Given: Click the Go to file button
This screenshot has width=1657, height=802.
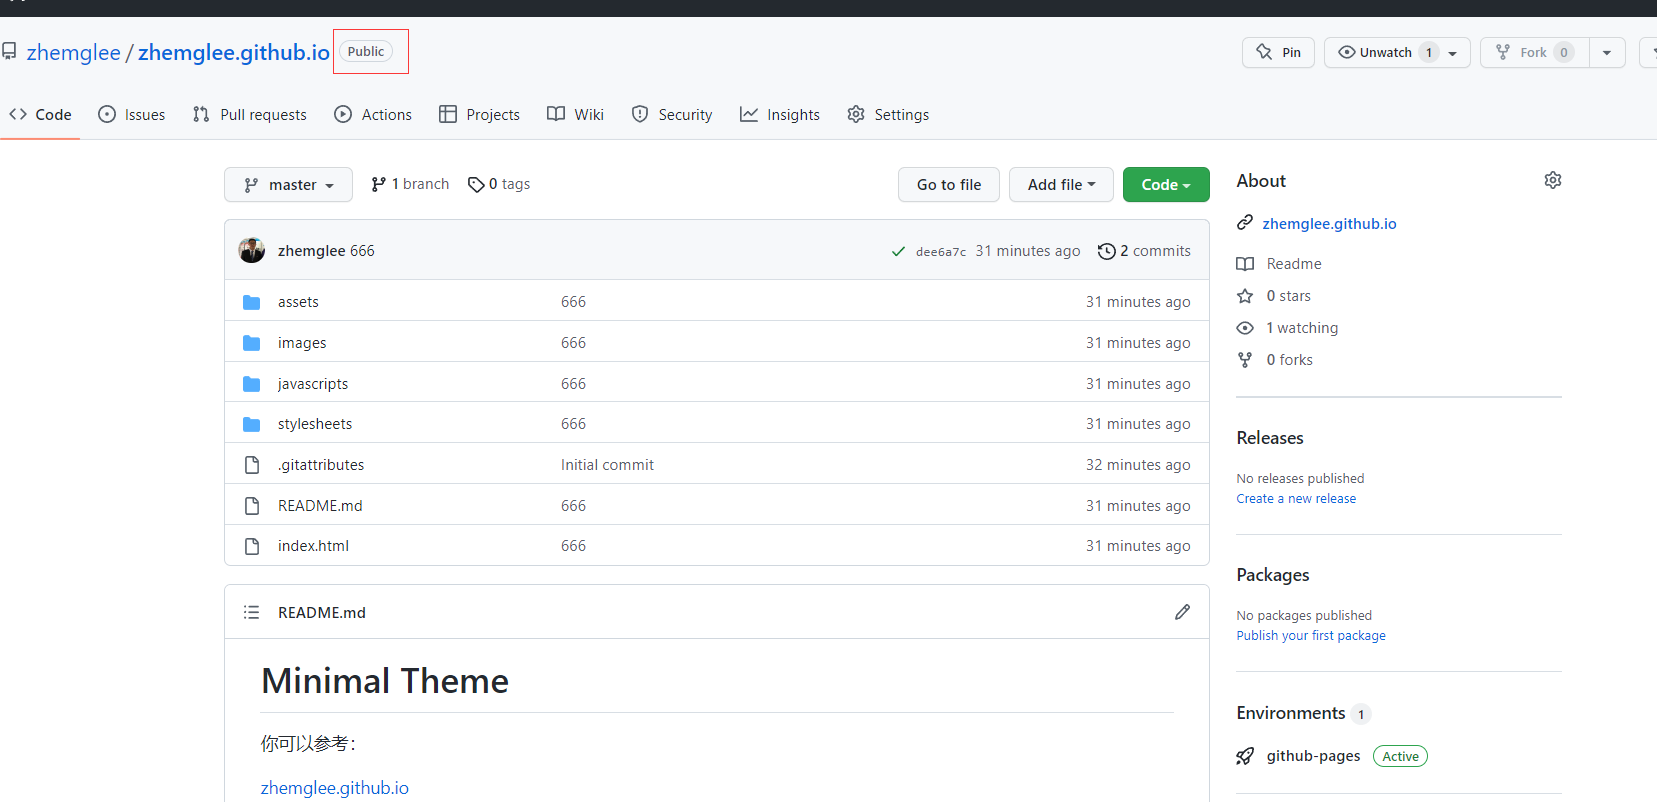Looking at the screenshot, I should click(x=949, y=185).
